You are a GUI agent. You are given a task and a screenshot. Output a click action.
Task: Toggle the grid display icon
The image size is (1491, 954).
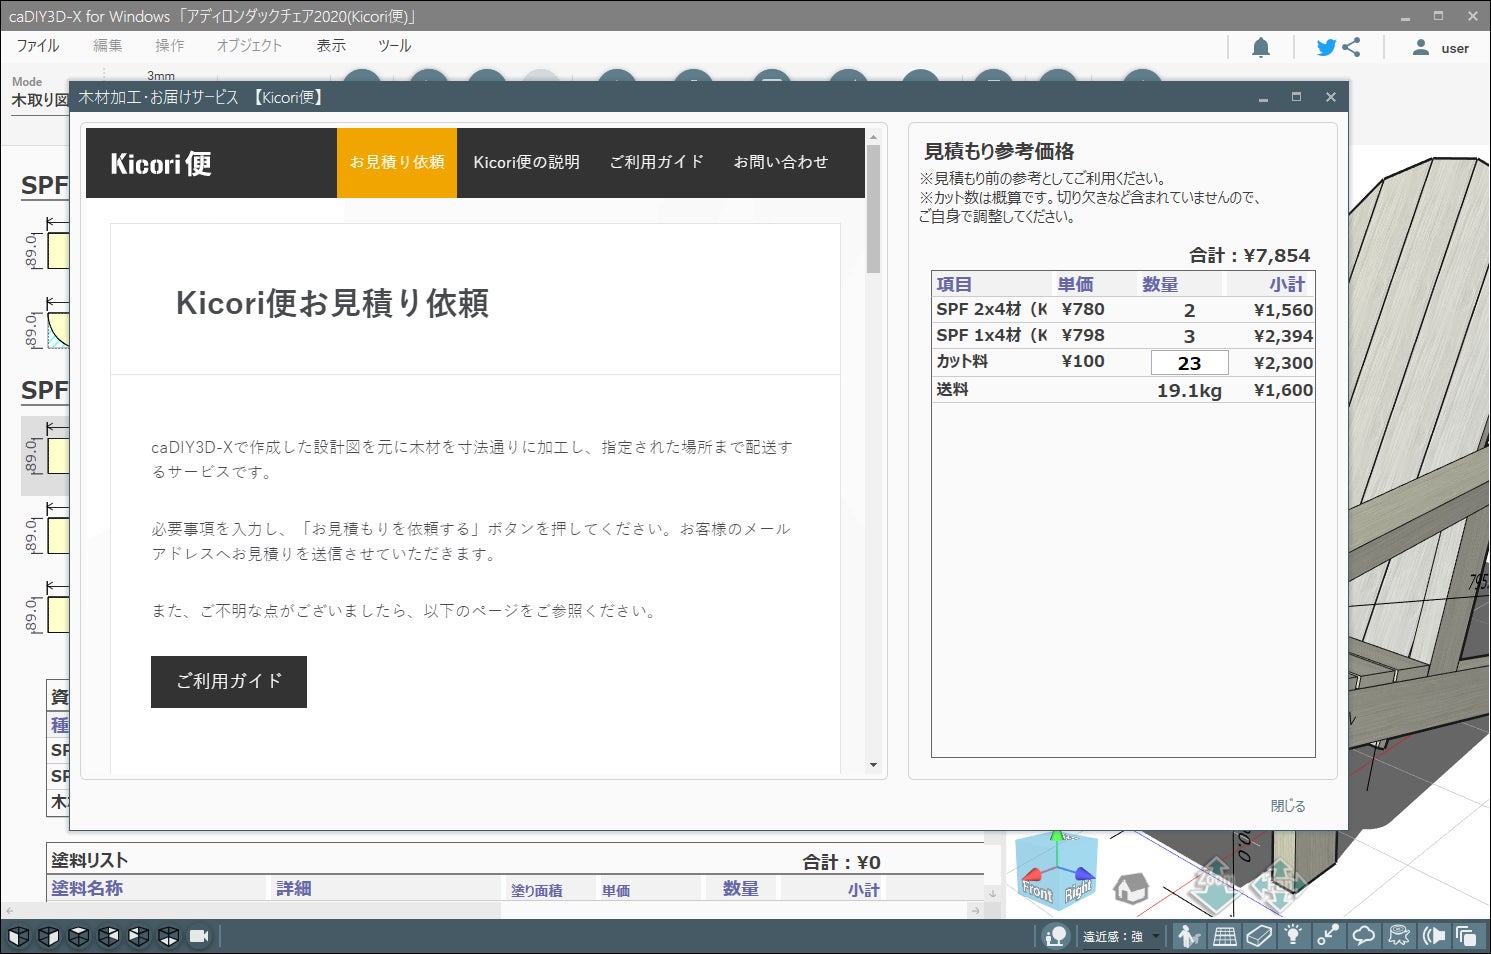click(1224, 936)
